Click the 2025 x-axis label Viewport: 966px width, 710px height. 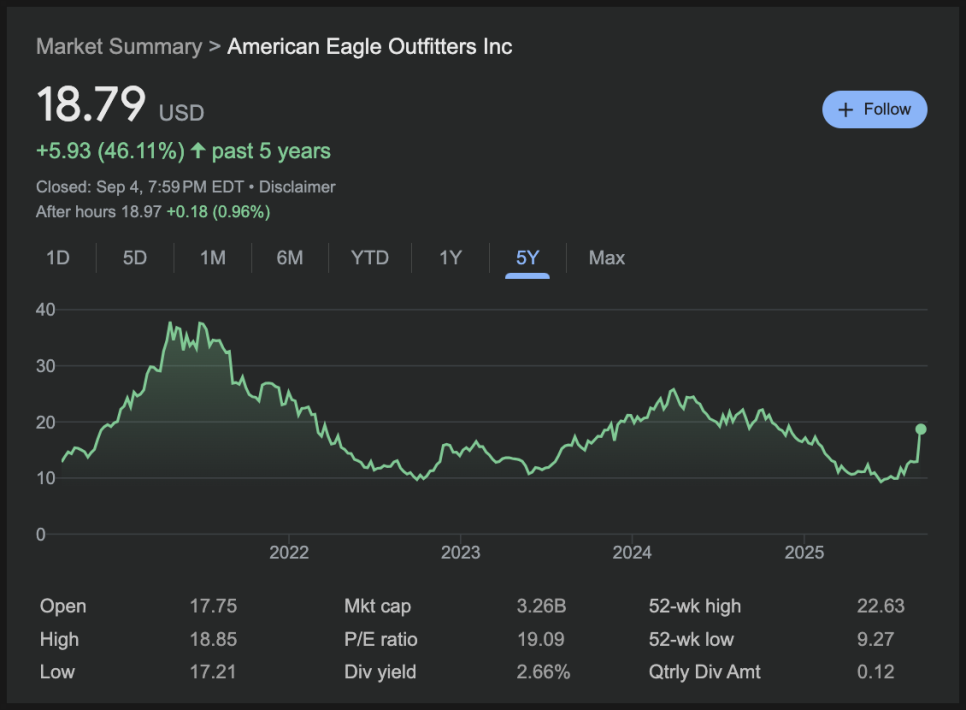point(804,552)
